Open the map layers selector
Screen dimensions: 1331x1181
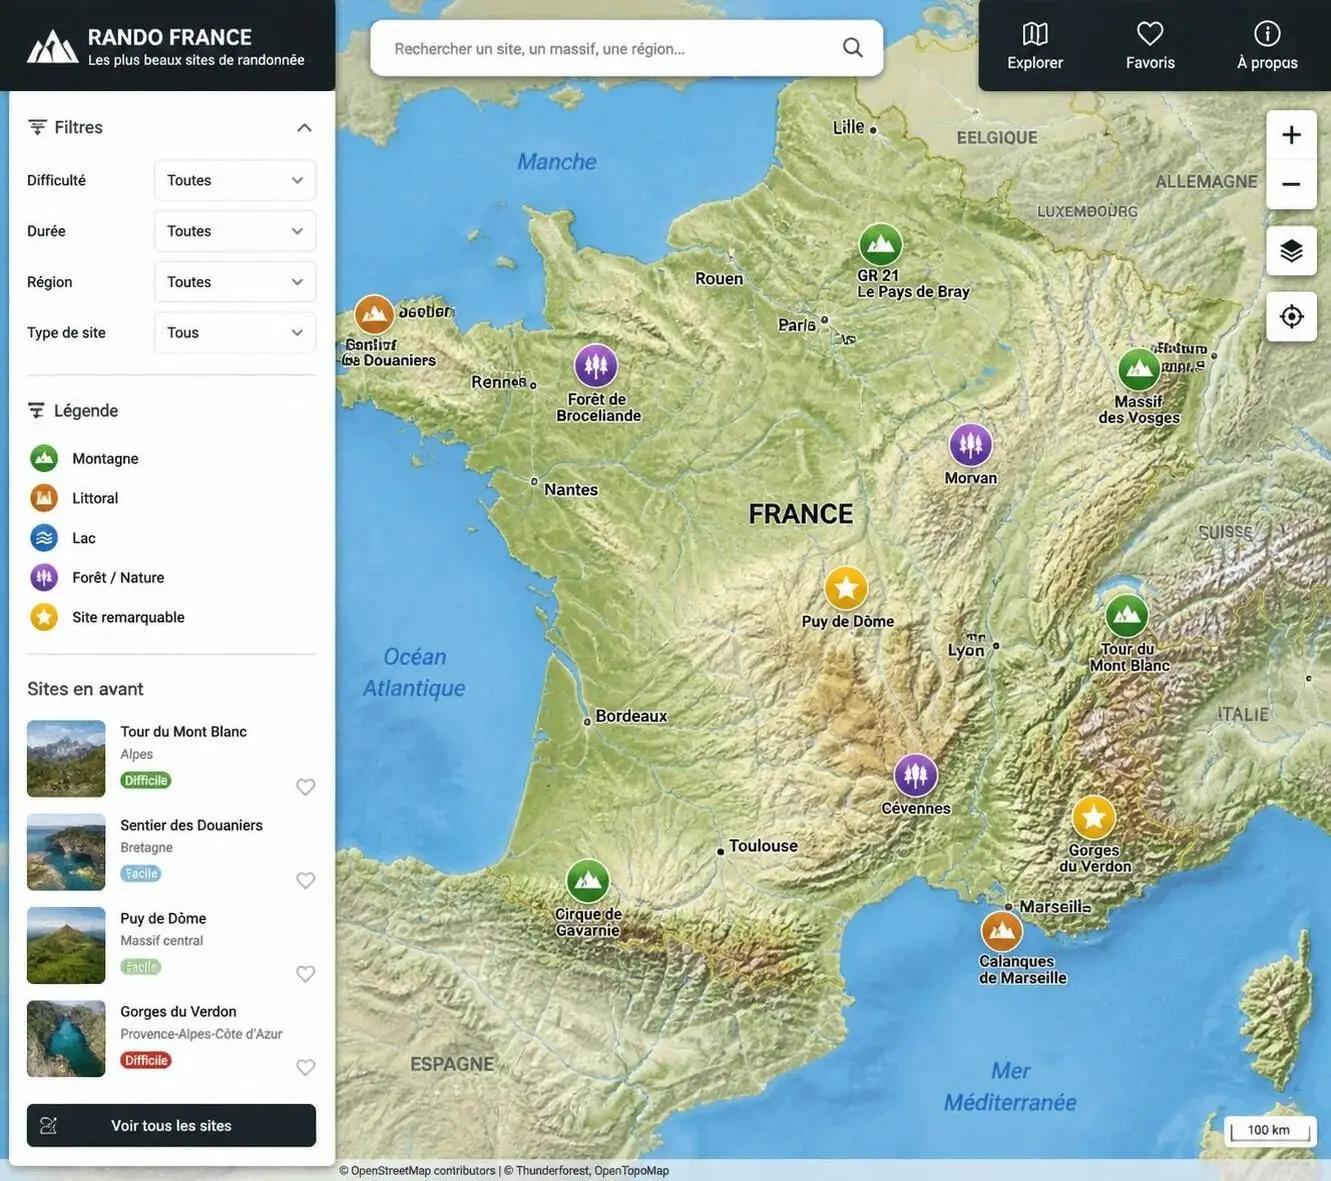pyautogui.click(x=1291, y=251)
